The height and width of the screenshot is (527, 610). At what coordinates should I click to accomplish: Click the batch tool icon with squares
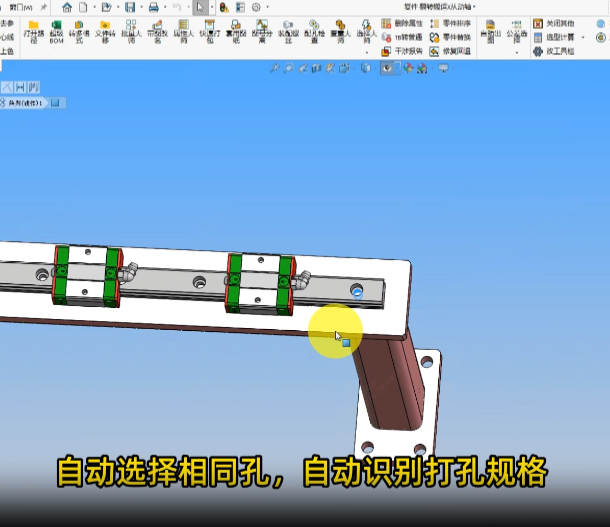(131, 31)
